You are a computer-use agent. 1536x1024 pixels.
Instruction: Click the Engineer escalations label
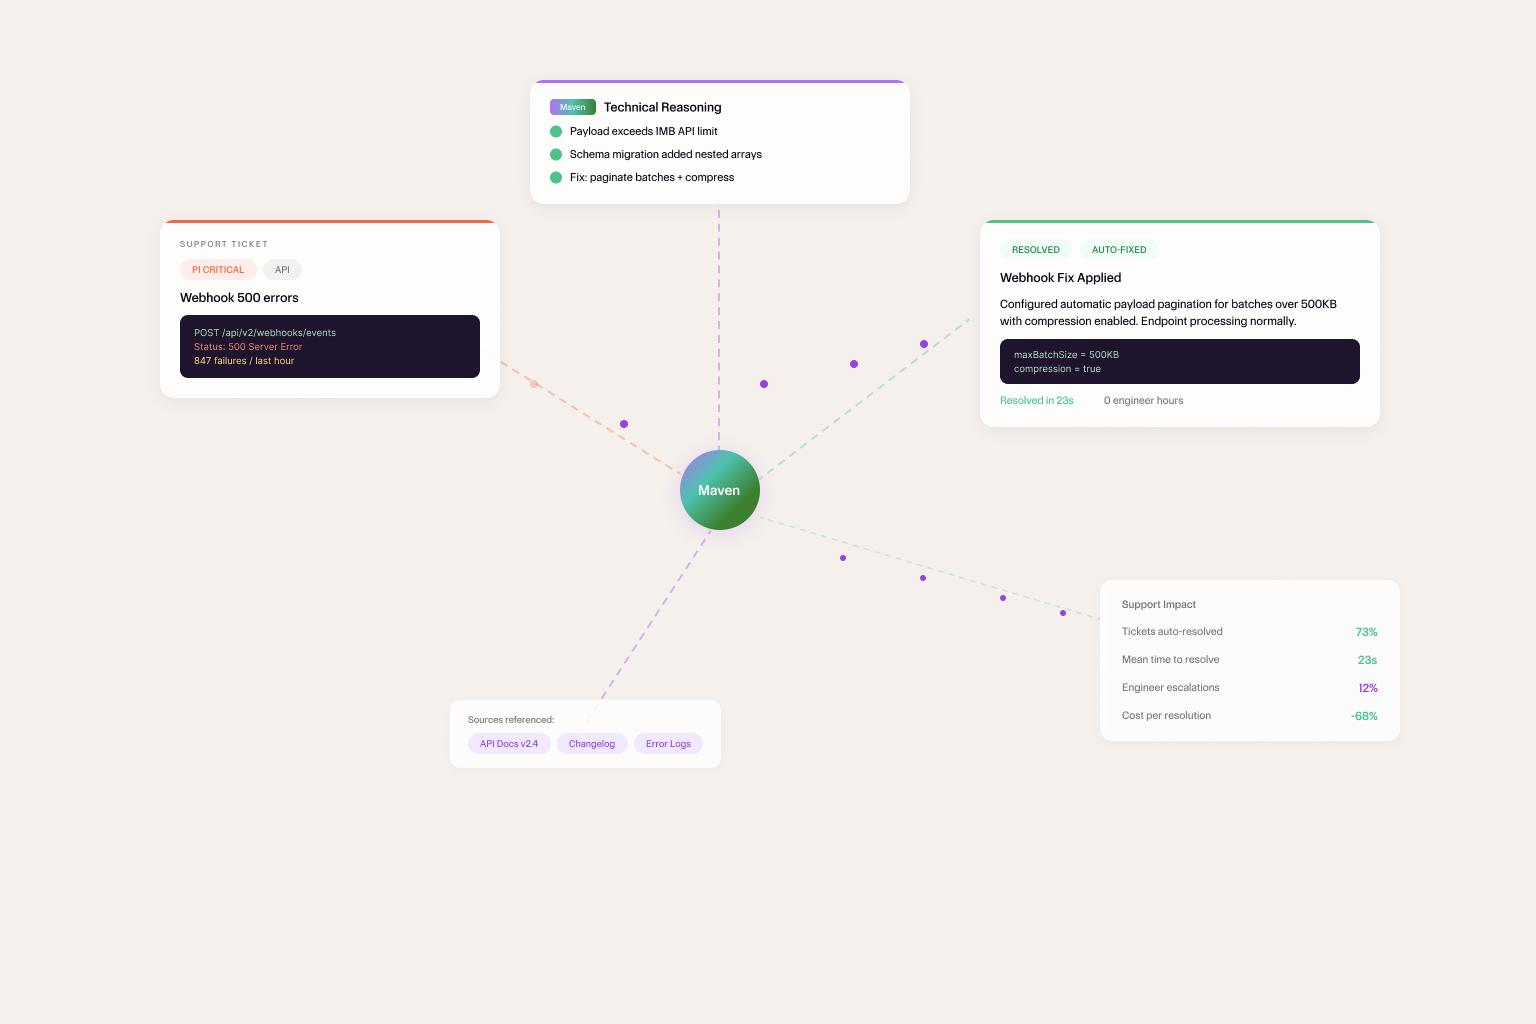[1170, 688]
